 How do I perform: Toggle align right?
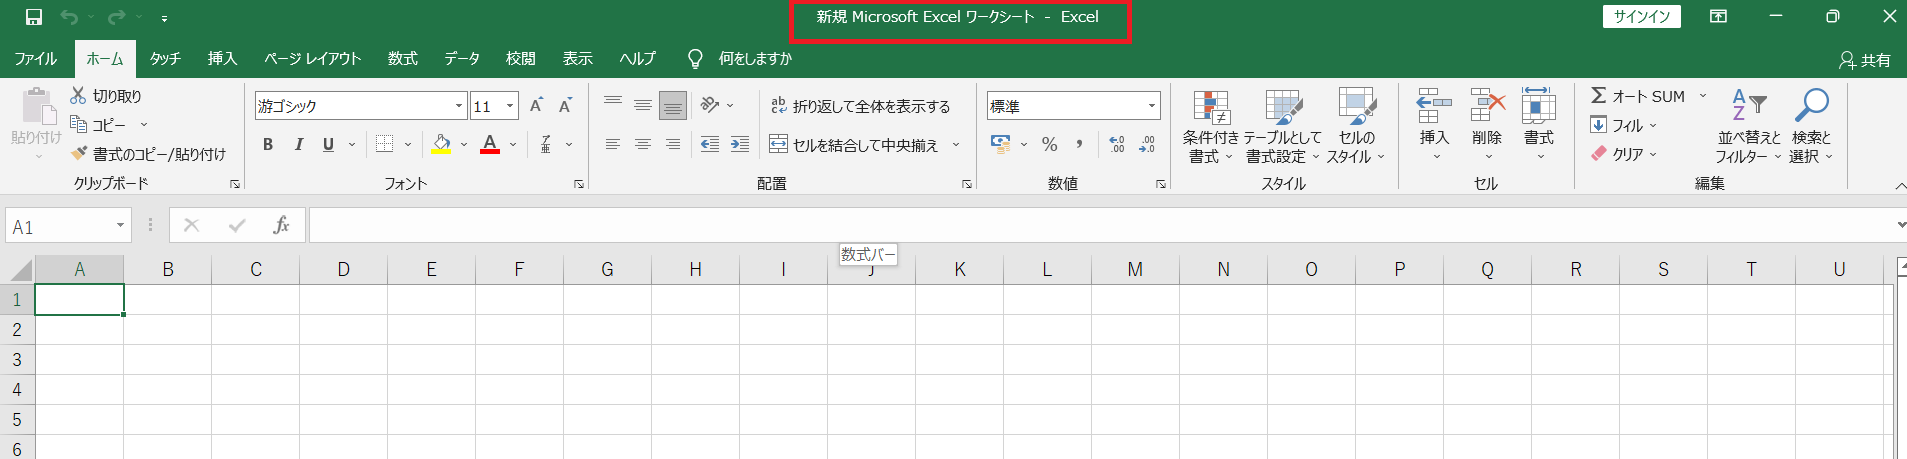point(673,145)
